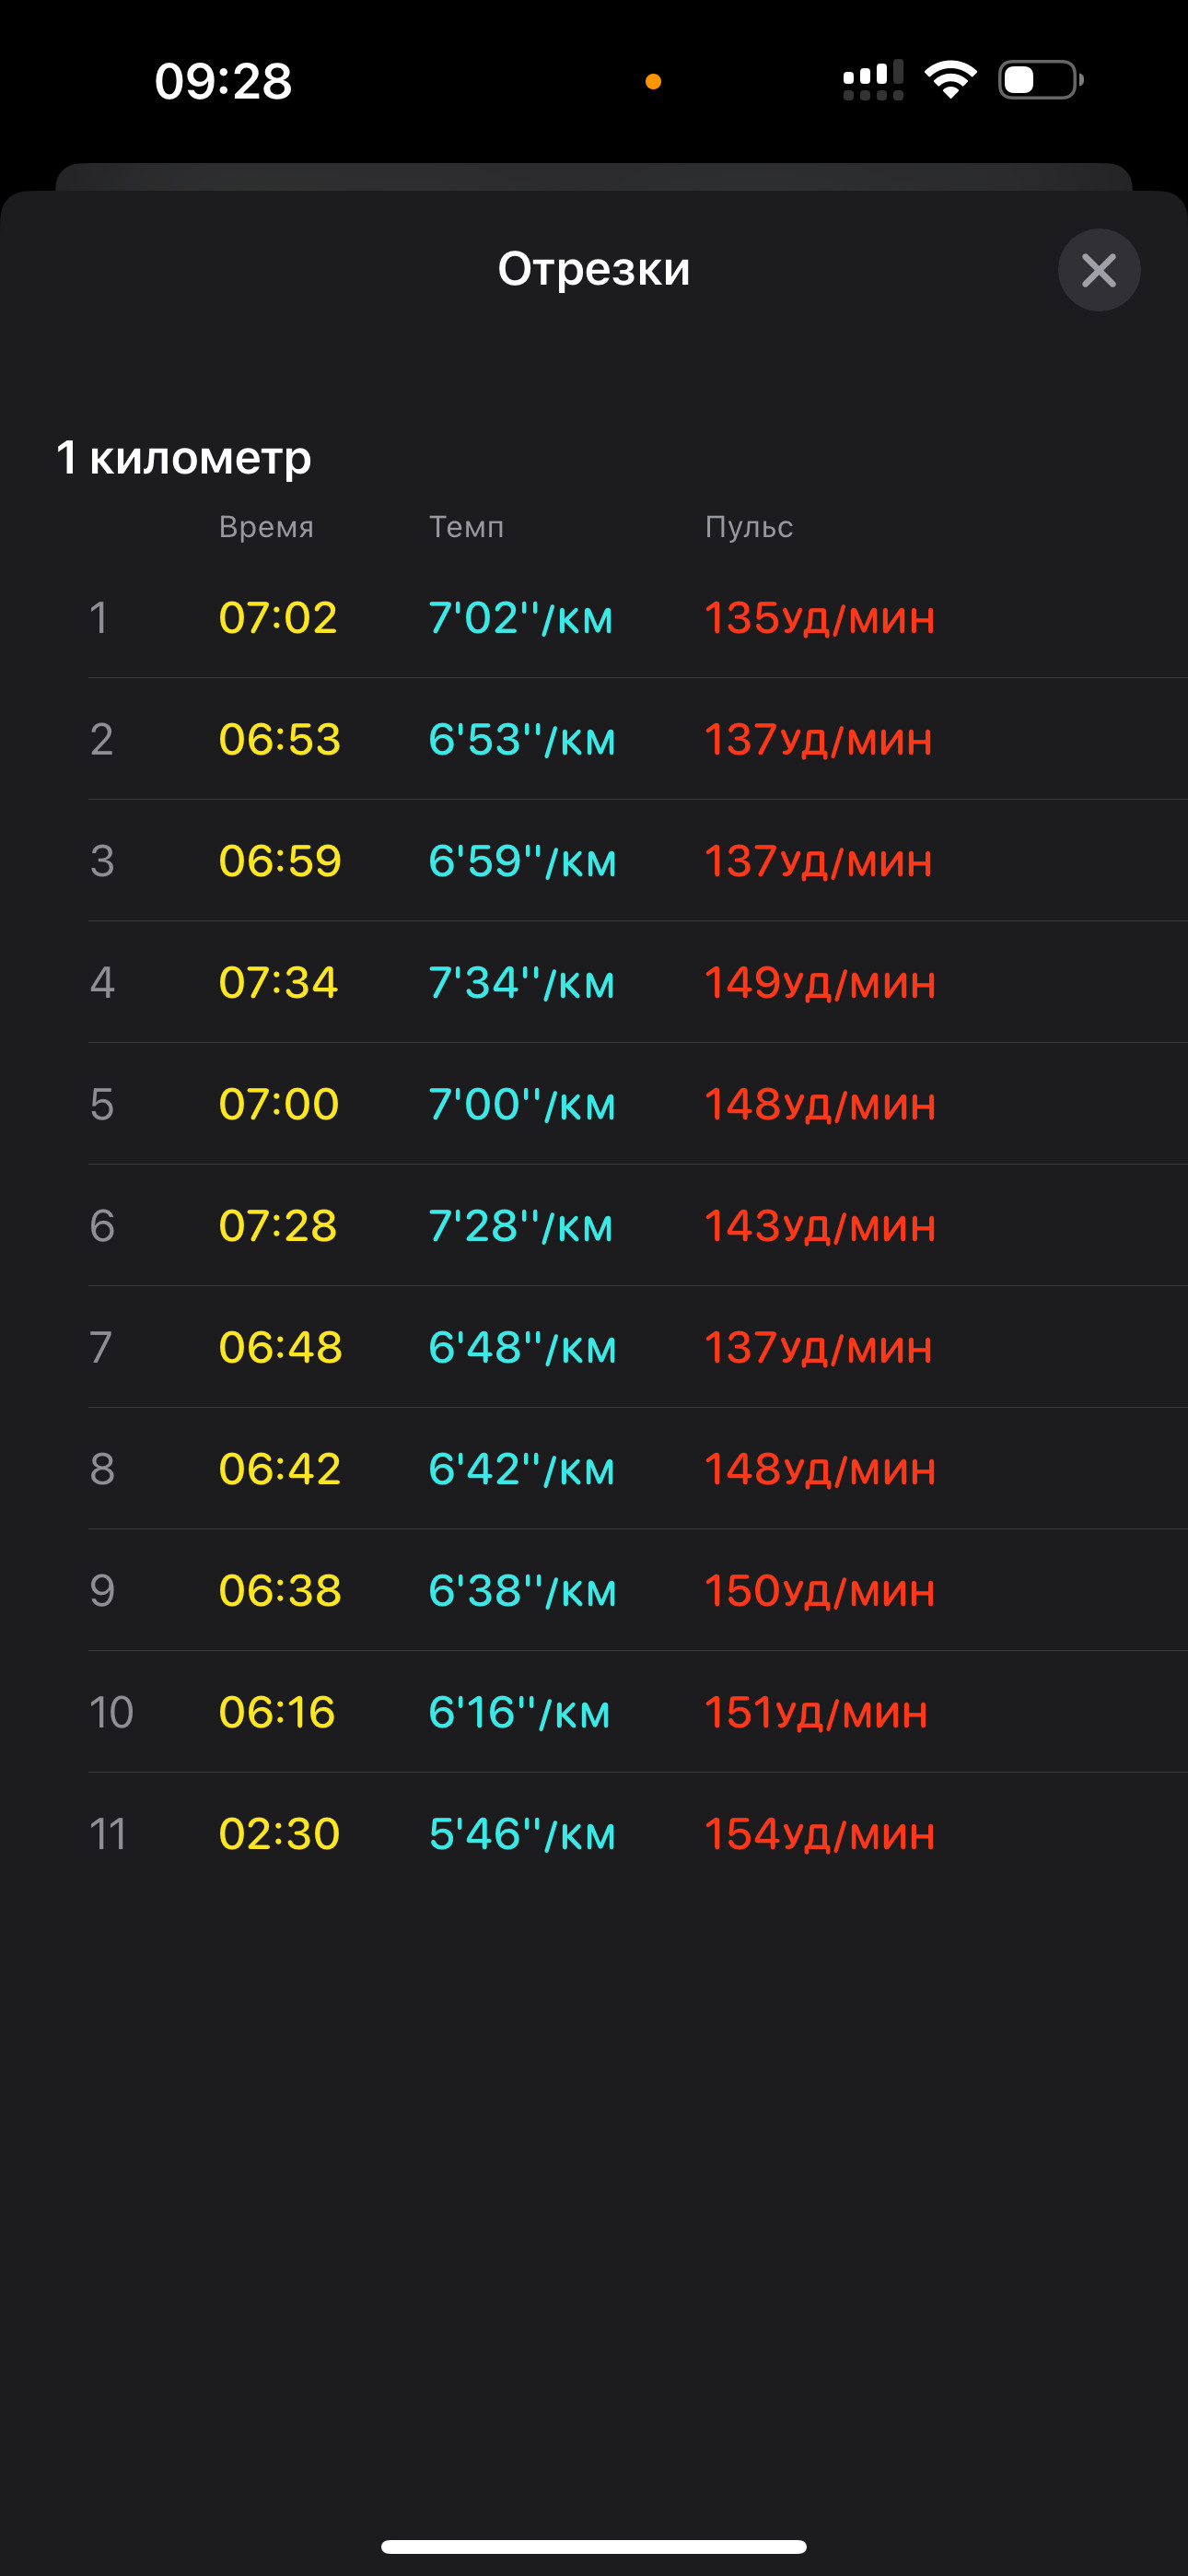Screen dimensions: 1188x2576
Task: Tap the cellular signal bars icon
Action: (x=873, y=80)
